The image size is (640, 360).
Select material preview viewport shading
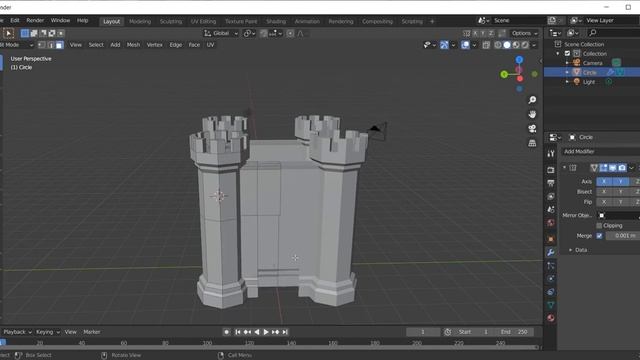point(516,45)
